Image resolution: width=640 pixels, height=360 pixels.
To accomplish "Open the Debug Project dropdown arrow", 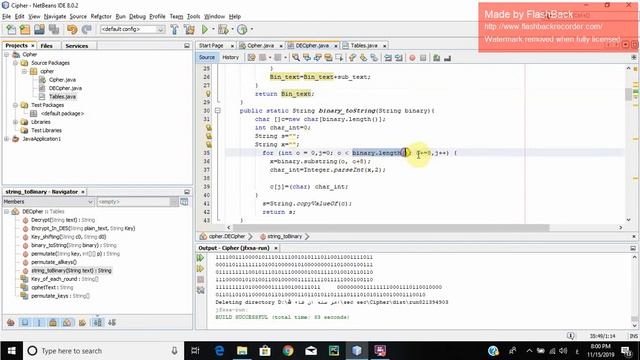I will tap(232, 29).
